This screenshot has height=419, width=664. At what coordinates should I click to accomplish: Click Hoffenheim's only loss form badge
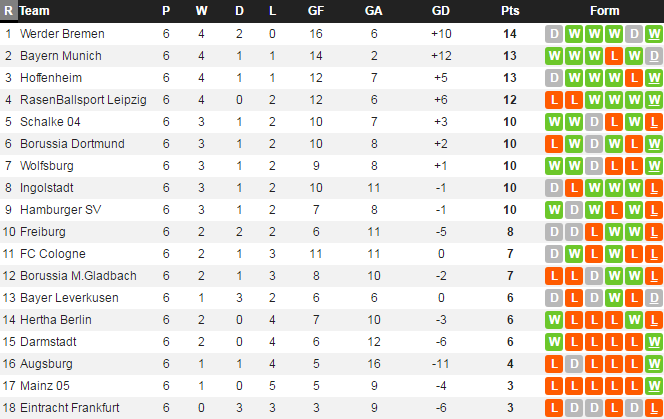(x=633, y=77)
